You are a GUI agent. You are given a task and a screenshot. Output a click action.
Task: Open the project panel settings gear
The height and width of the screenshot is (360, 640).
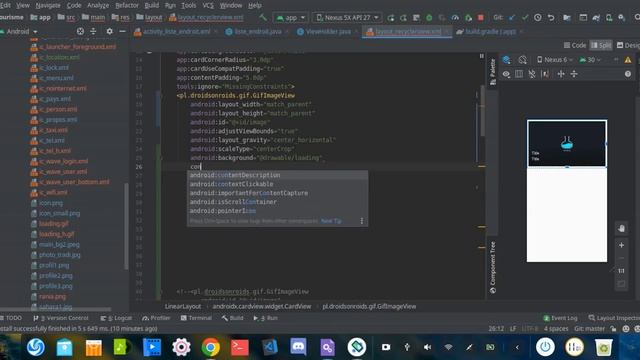[109, 31]
